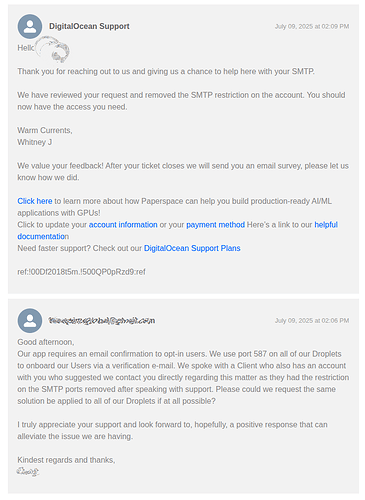Visit the DigitalOcean Support Plans link
The width and height of the screenshot is (365, 500).
192,248
